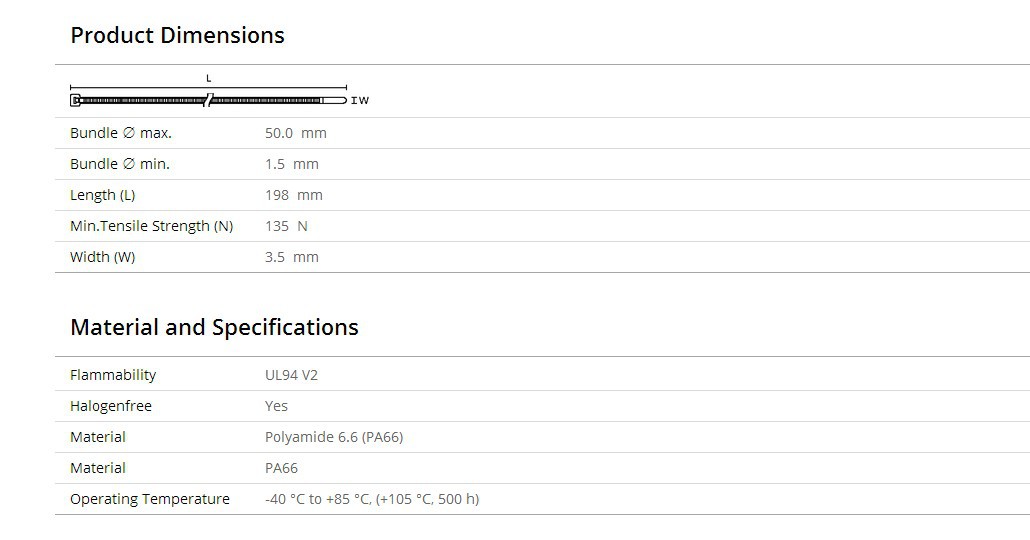The width and height of the screenshot is (1030, 540).
Task: Click the Operating Temperature row label
Action: (x=150, y=499)
